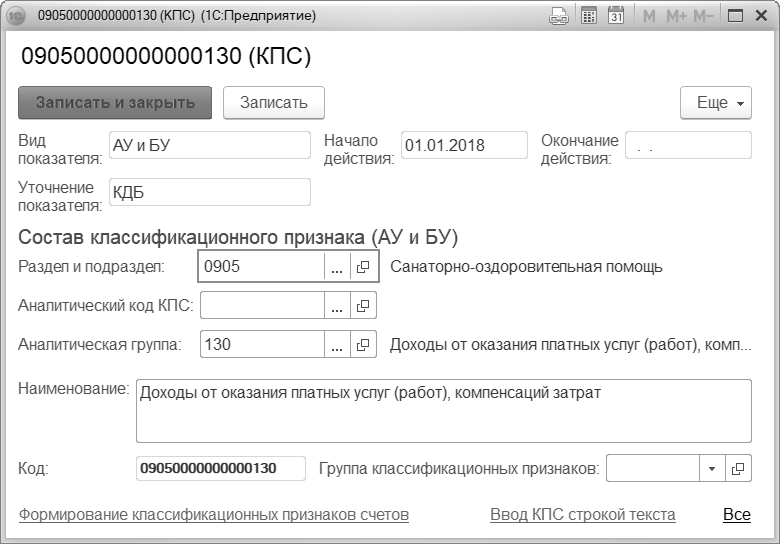Open the Аналитическая группа item icon

click(364, 344)
